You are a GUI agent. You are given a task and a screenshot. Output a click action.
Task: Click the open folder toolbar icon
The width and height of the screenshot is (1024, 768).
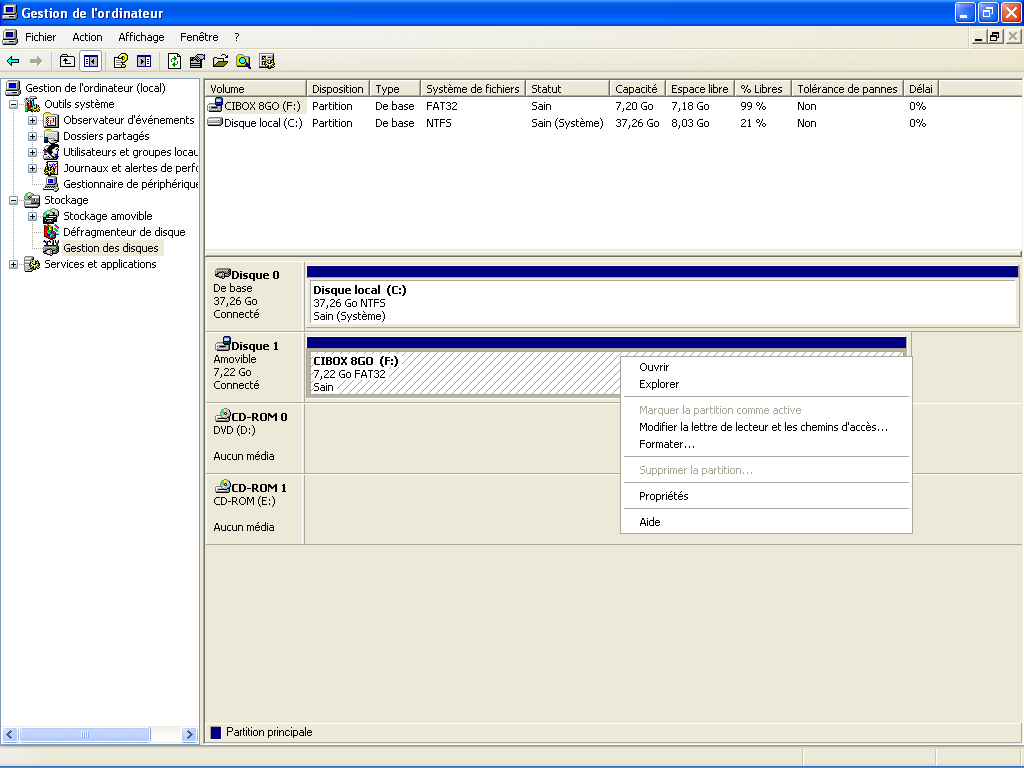tap(220, 61)
